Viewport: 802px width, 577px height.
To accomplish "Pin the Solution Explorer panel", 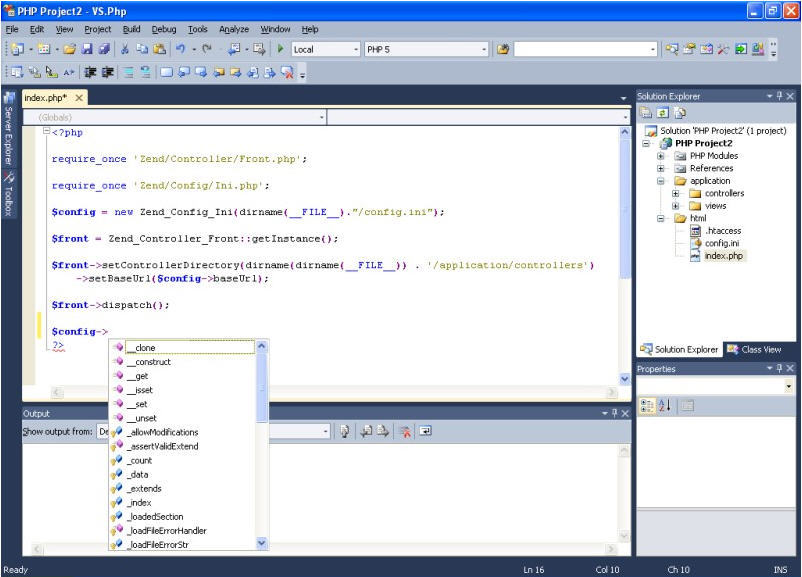I will tap(780, 96).
